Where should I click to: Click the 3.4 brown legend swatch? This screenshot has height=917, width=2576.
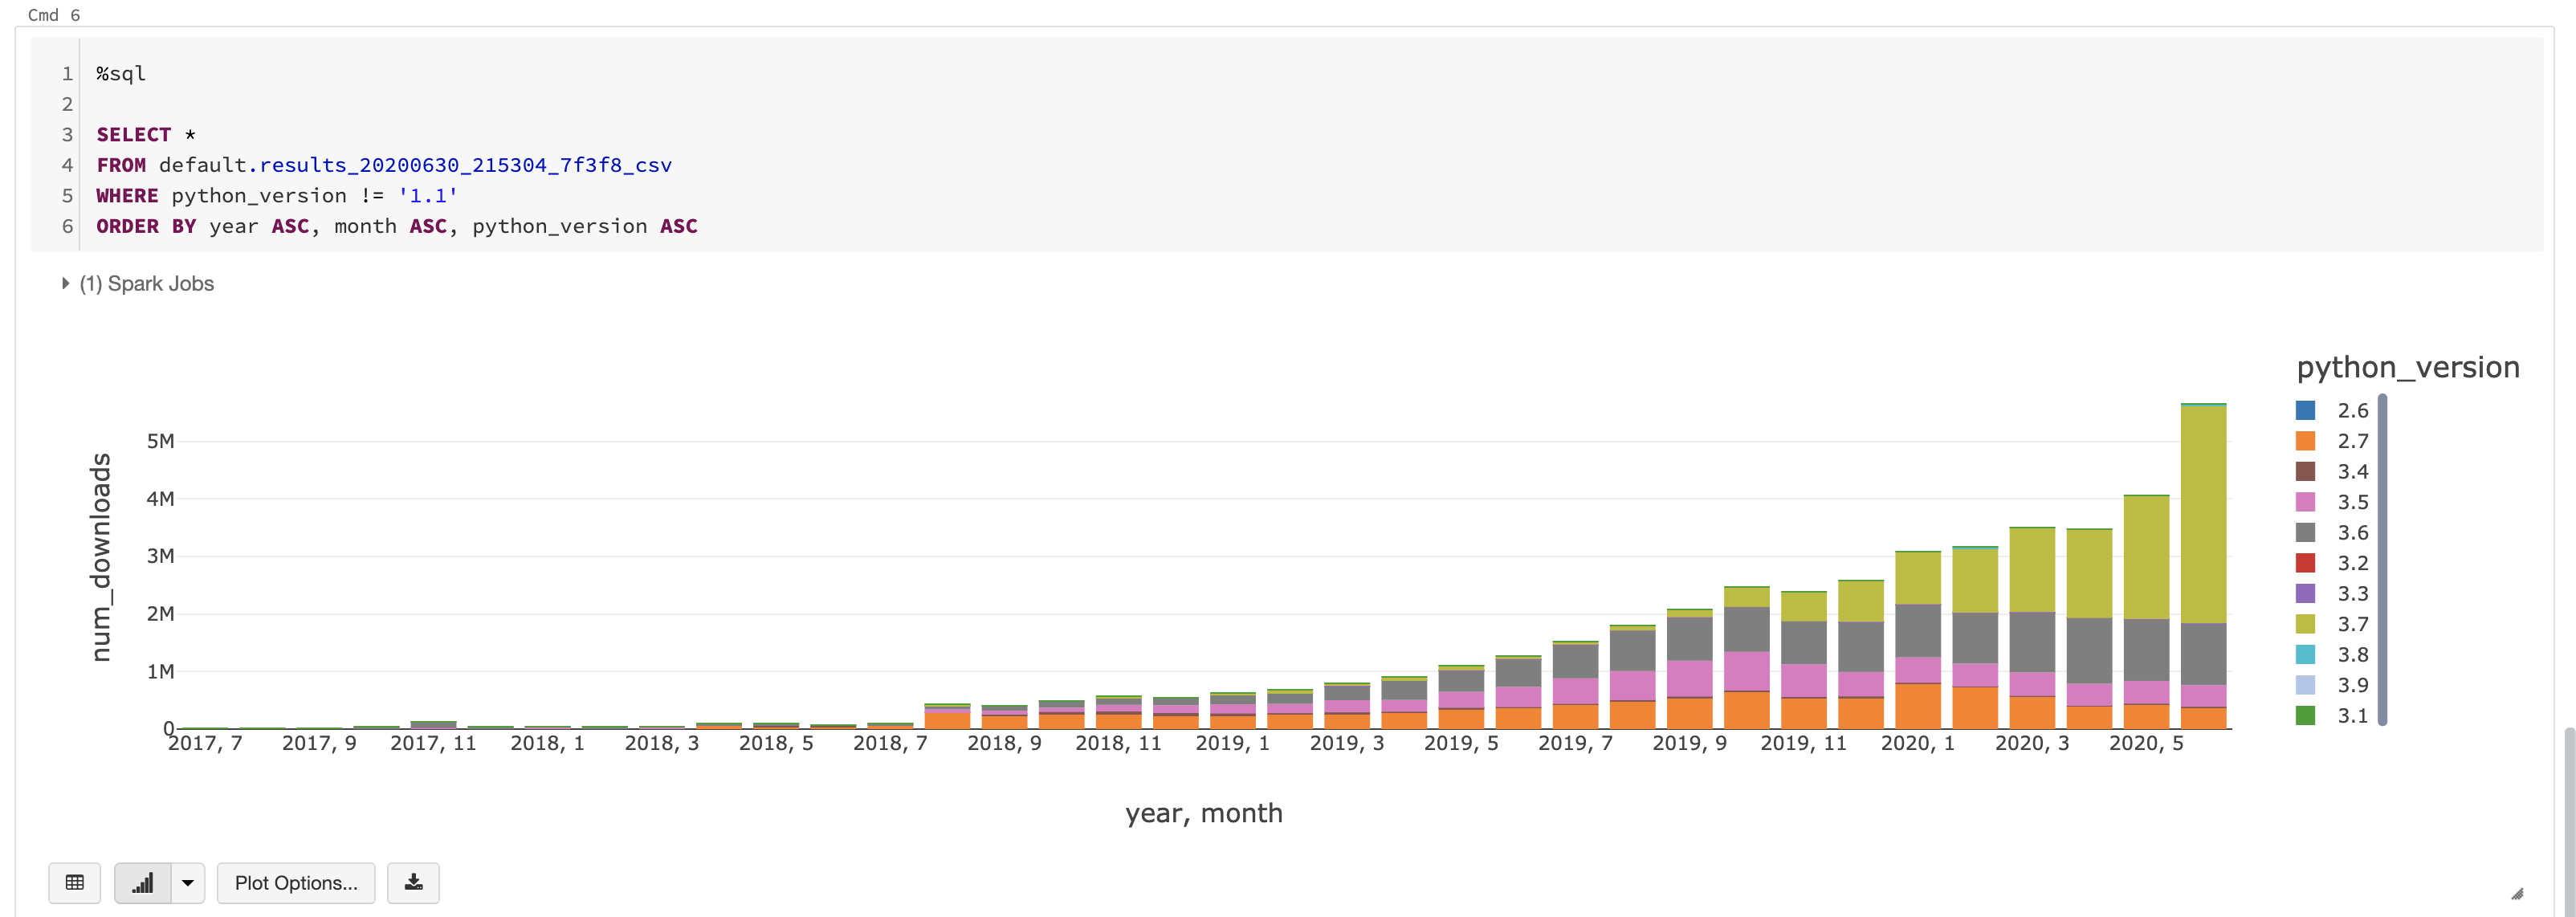click(2305, 471)
